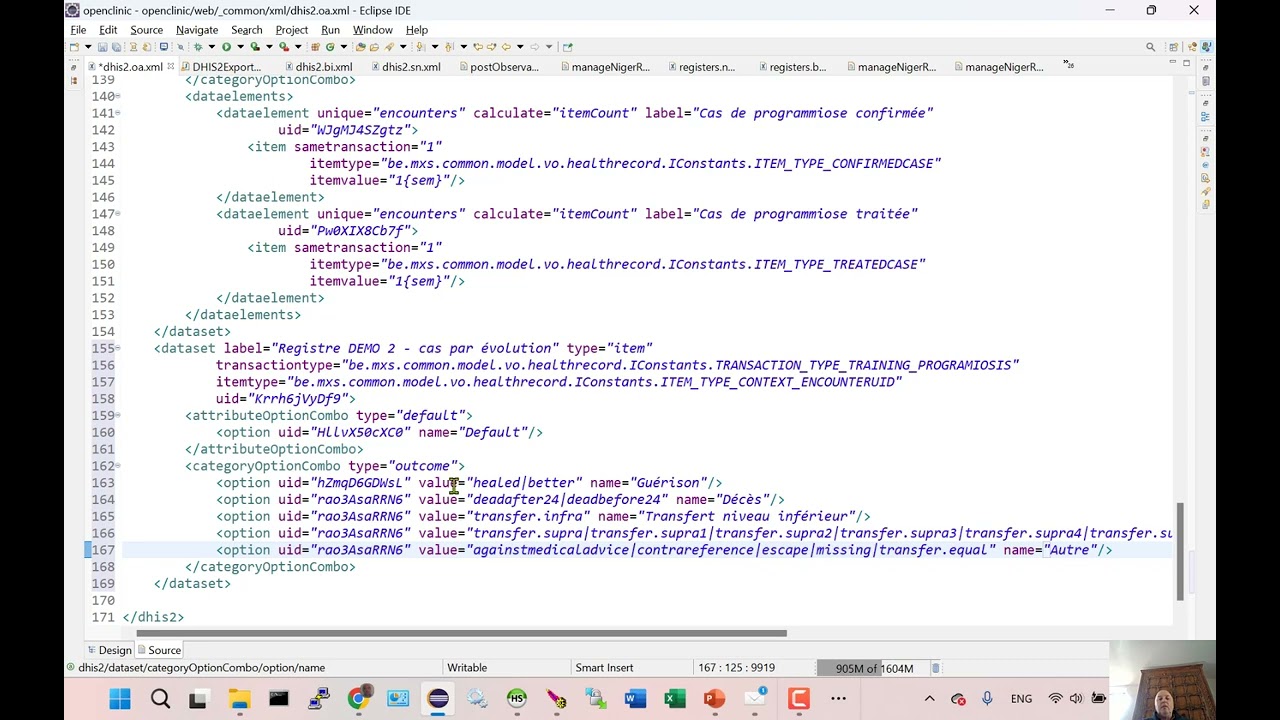Screen dimensions: 1280x720
Task: Select the Java EE perspective icon
Action: [x=1206, y=46]
